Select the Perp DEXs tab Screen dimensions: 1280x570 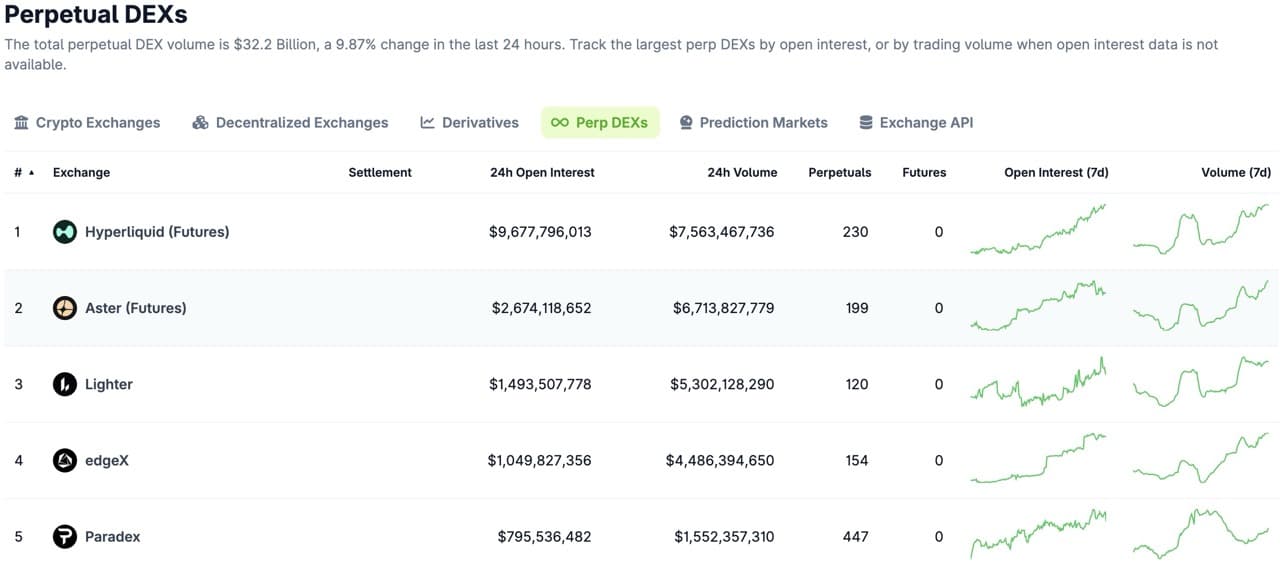point(600,122)
